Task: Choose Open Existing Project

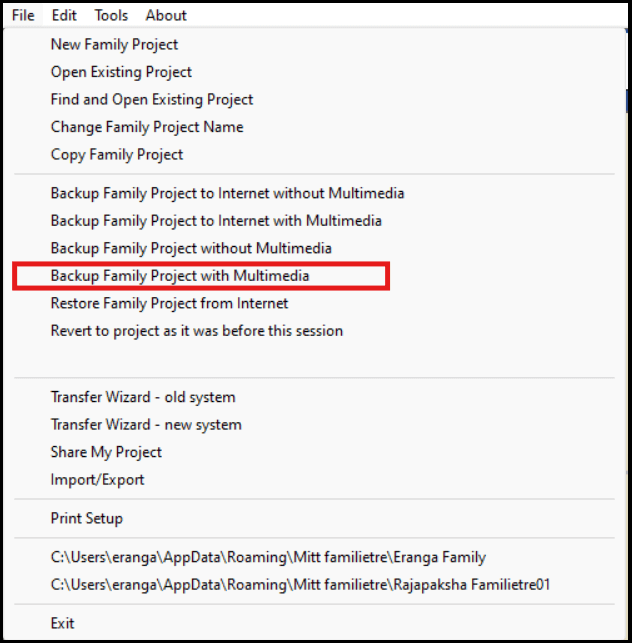Action: click(121, 72)
